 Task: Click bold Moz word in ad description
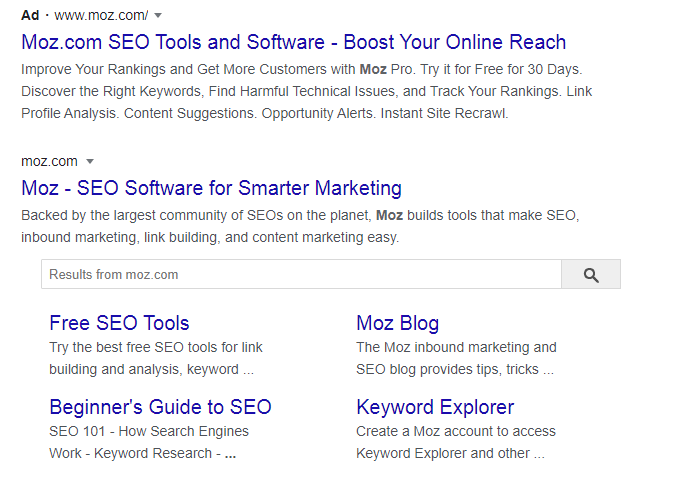tap(373, 69)
